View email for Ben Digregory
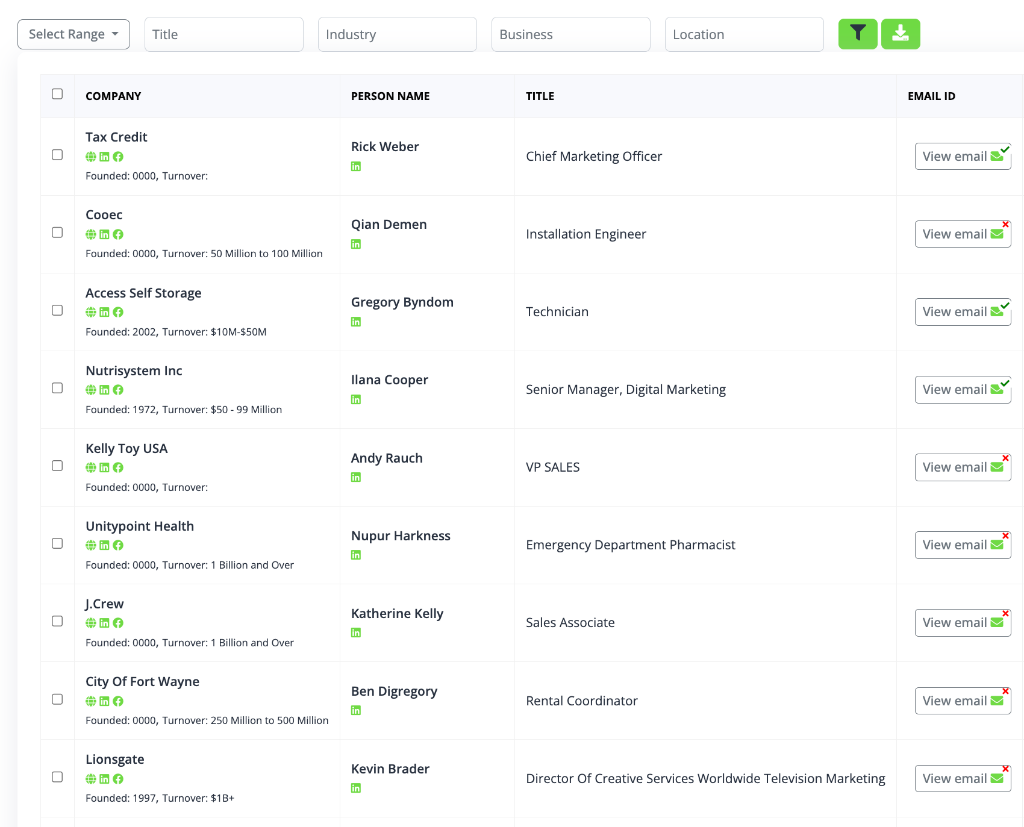Viewport: 1024px width, 827px height. point(963,701)
